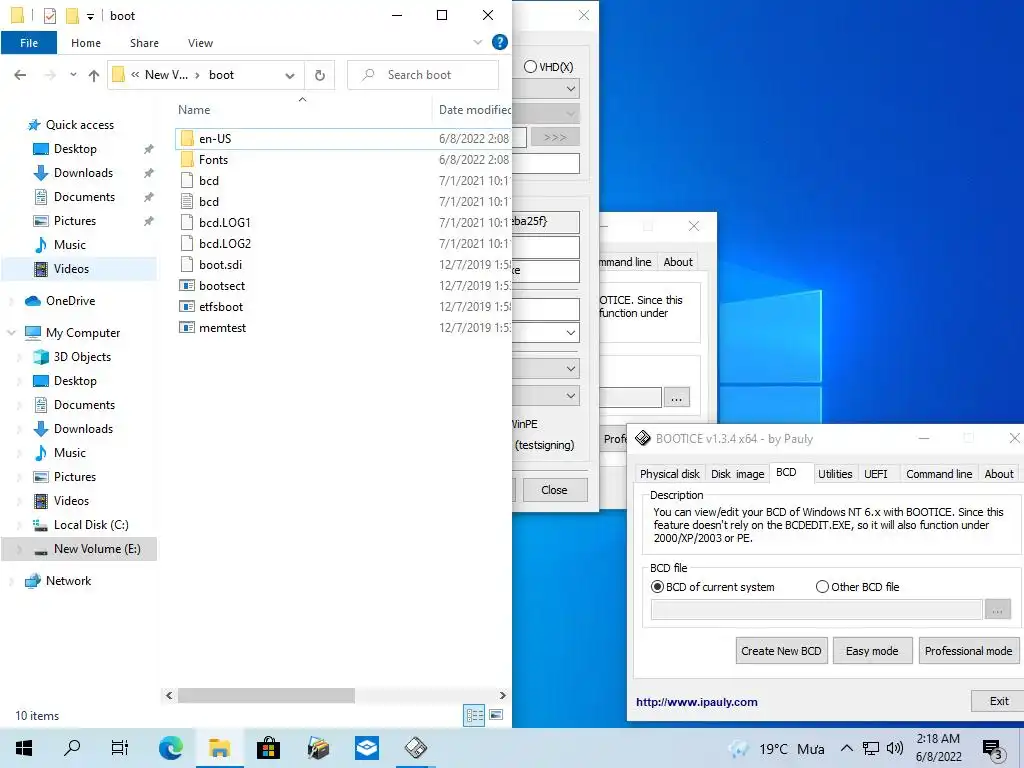Open address bar history dropdown
The width and height of the screenshot is (1024, 768).
[290, 76]
